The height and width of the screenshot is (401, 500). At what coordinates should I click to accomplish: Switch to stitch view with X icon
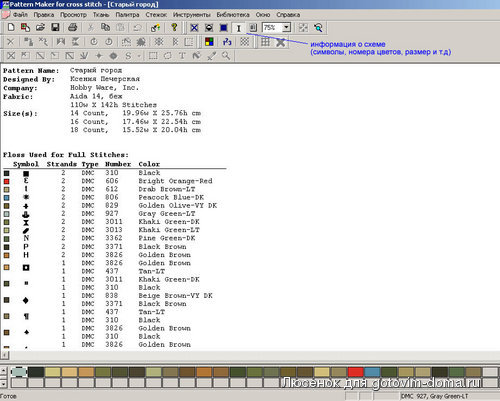point(194,28)
